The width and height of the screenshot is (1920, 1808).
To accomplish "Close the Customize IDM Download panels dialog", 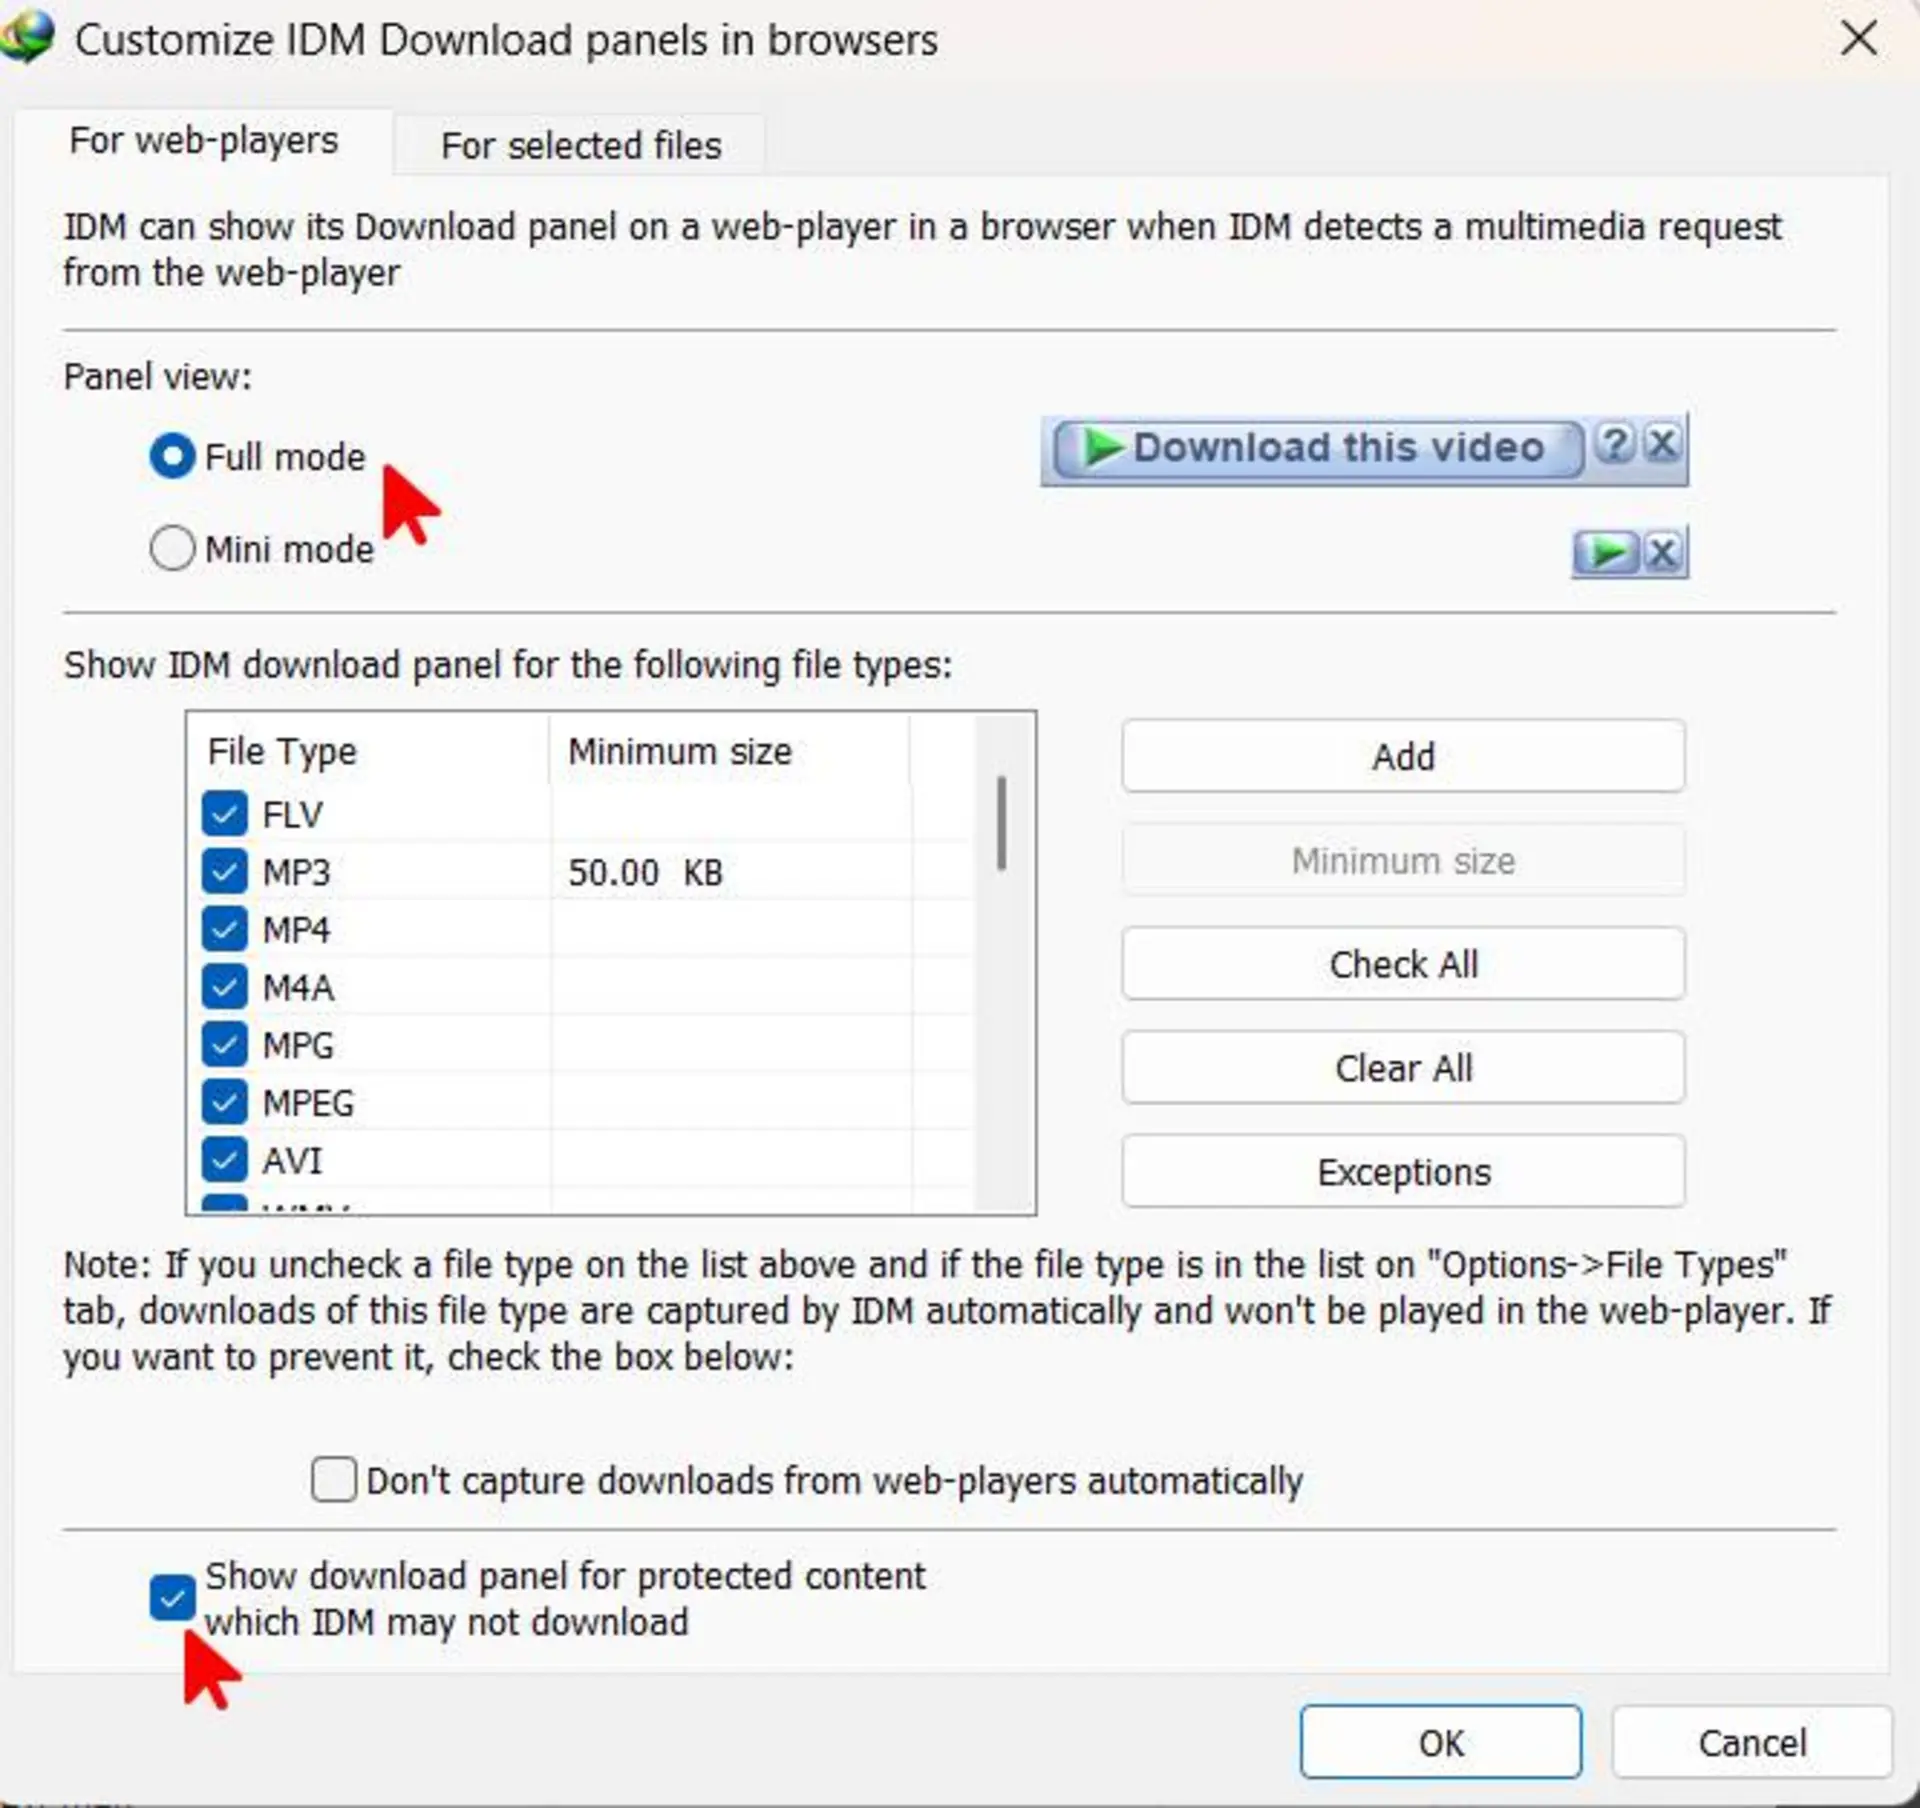I will (1858, 40).
